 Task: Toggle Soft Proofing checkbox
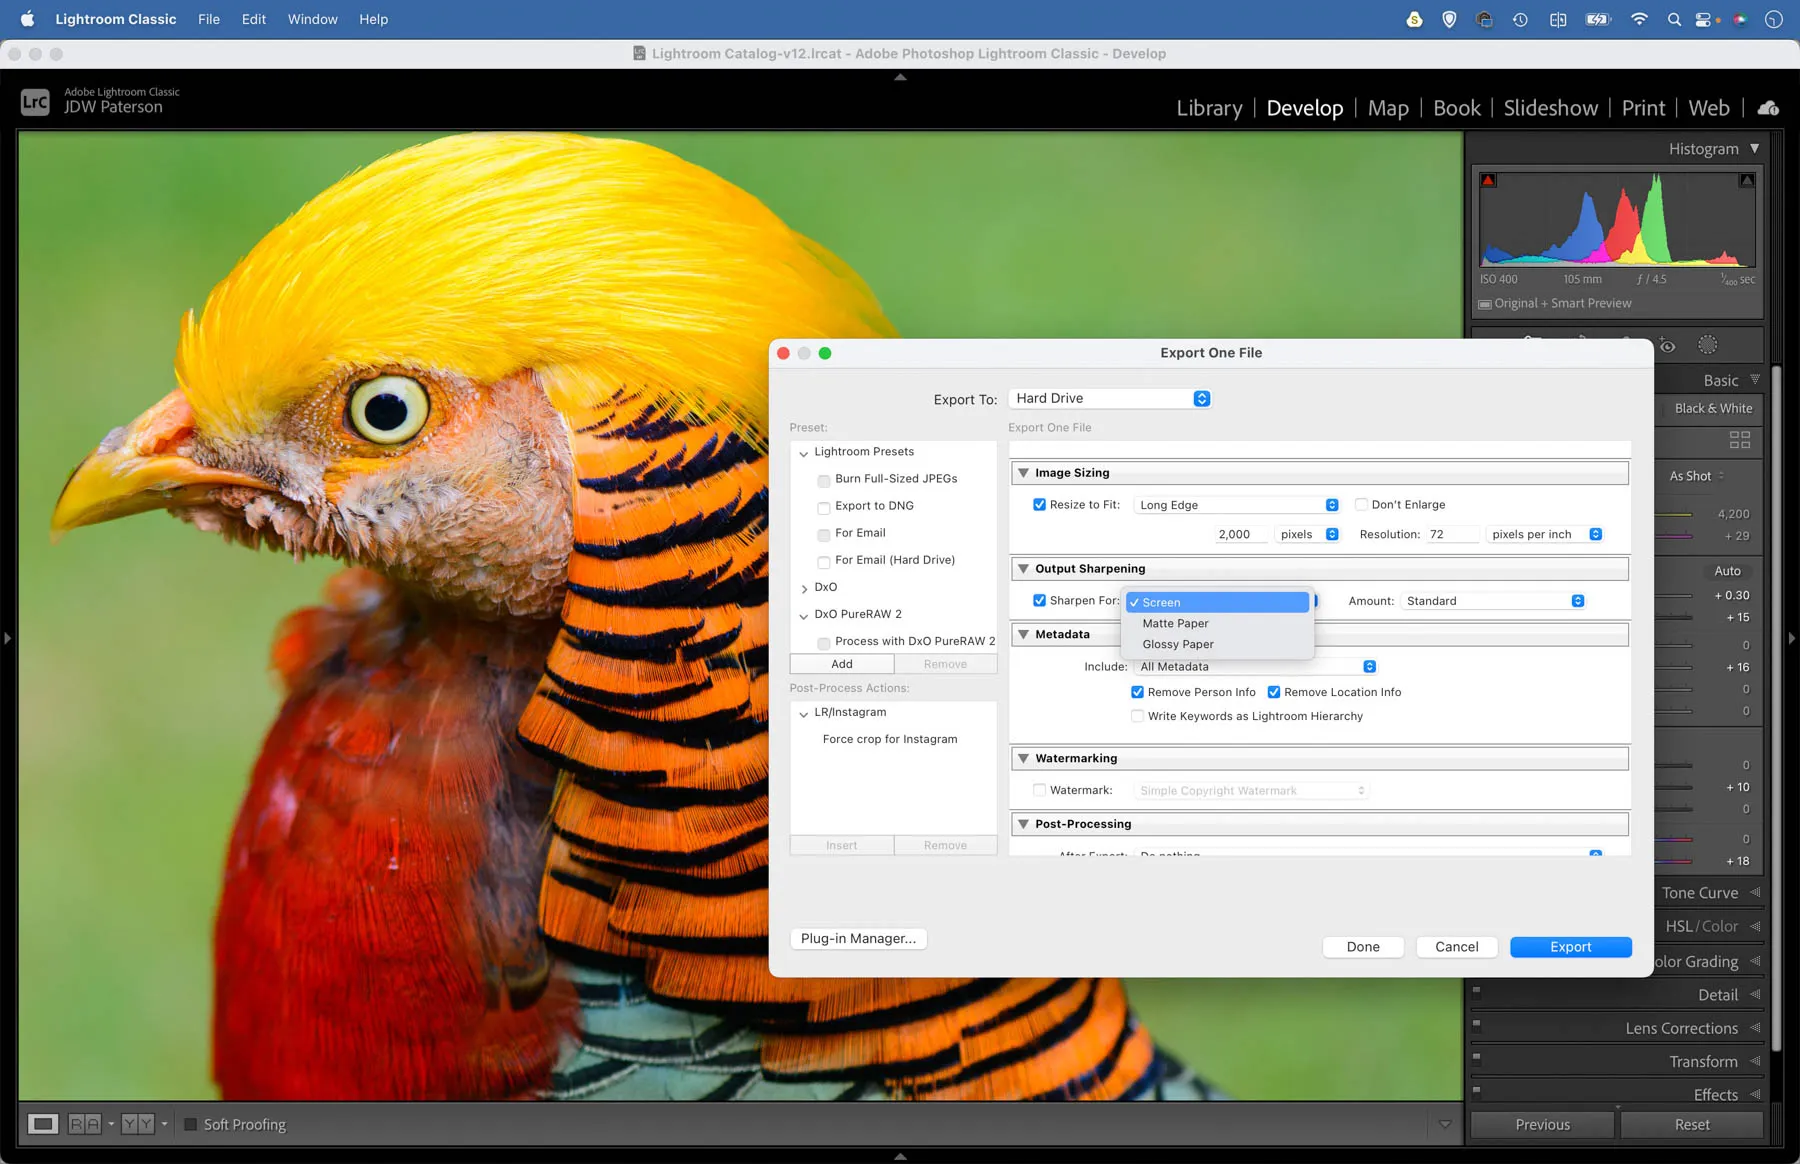coord(190,1124)
